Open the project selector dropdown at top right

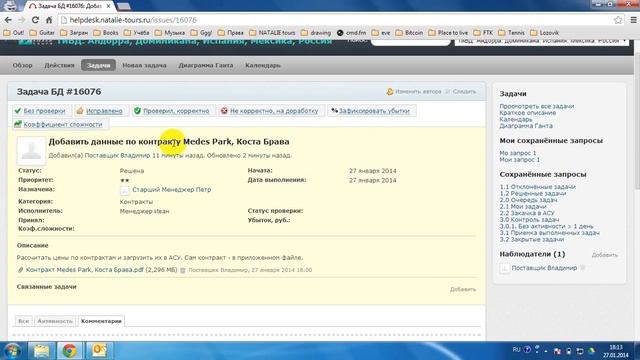(542, 41)
